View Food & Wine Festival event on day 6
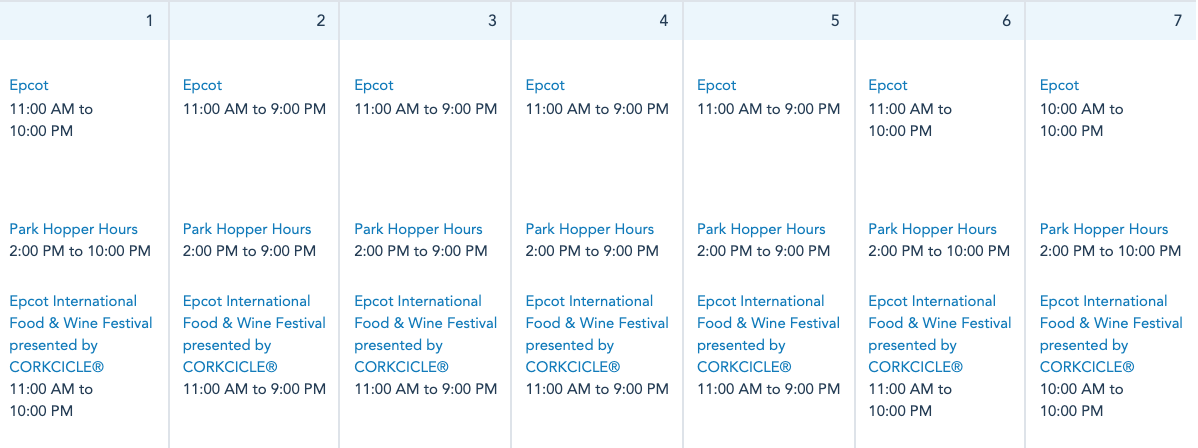Image resolution: width=1198 pixels, height=448 pixels. coord(940,323)
